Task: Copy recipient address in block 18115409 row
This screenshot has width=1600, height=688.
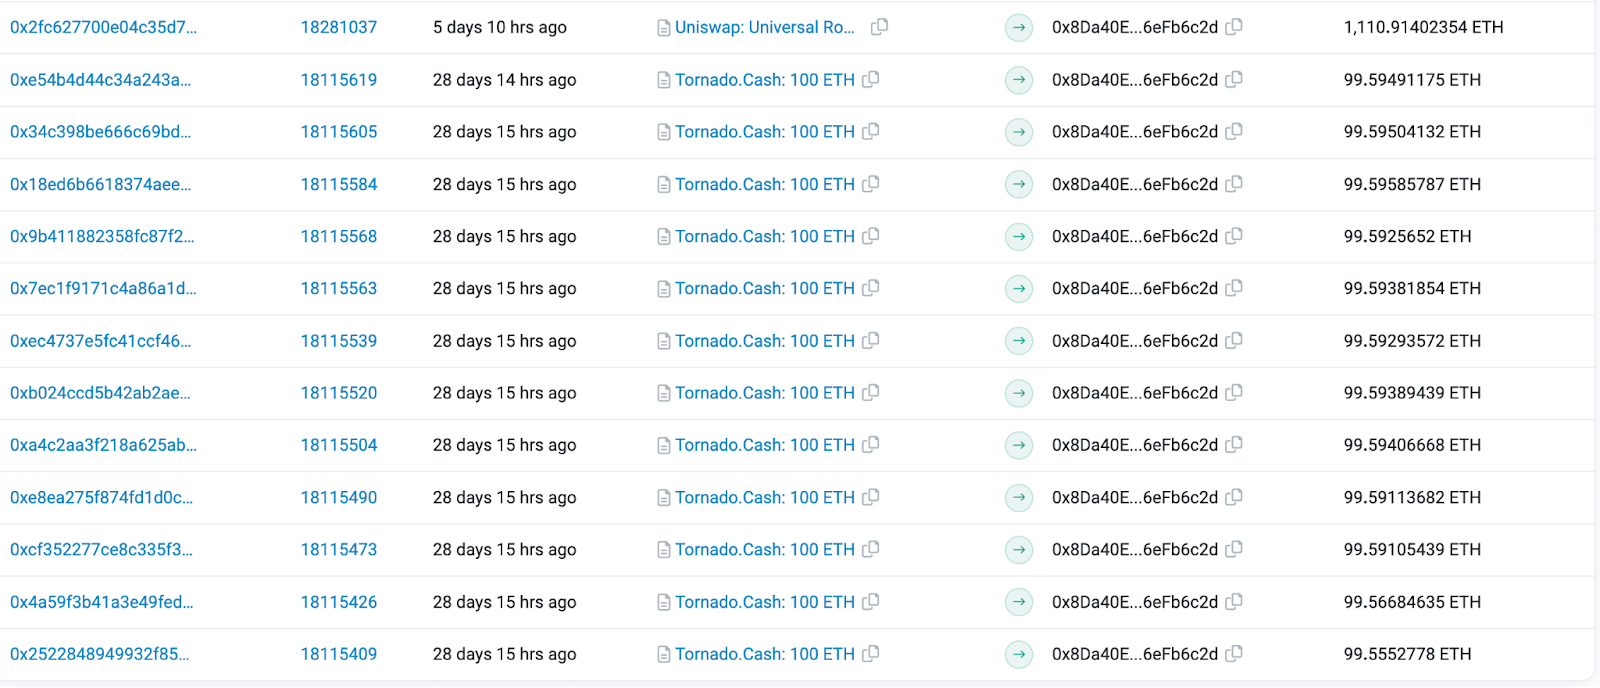Action: 1234,654
